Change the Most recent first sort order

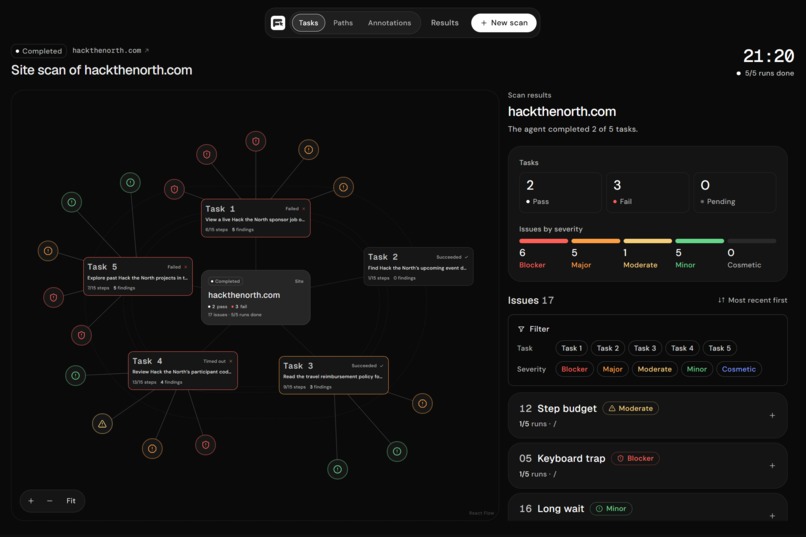click(753, 300)
